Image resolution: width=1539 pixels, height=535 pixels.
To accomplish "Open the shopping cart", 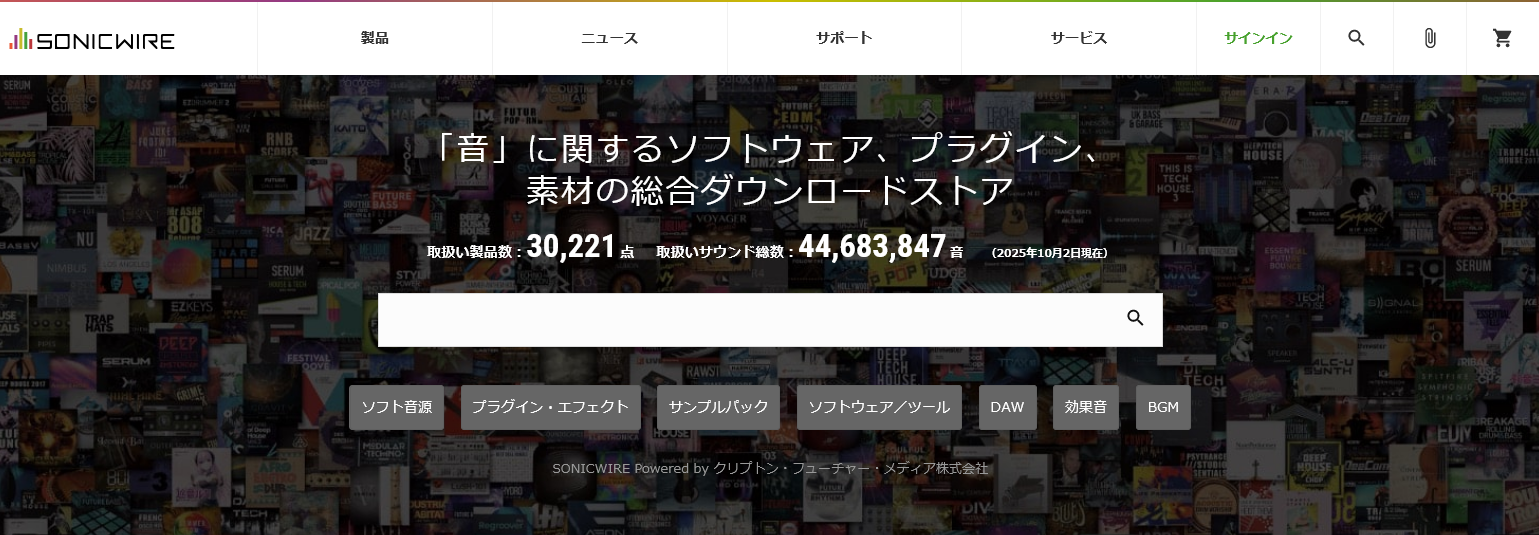I will pyautogui.click(x=1502, y=38).
